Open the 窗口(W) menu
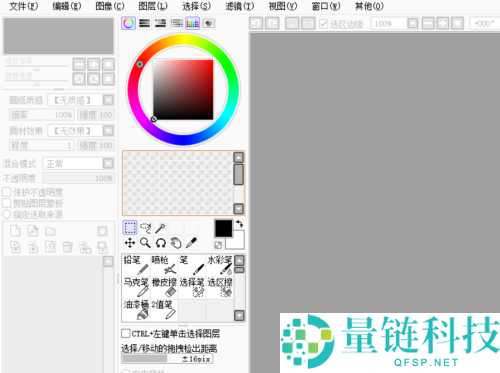 pos(326,6)
